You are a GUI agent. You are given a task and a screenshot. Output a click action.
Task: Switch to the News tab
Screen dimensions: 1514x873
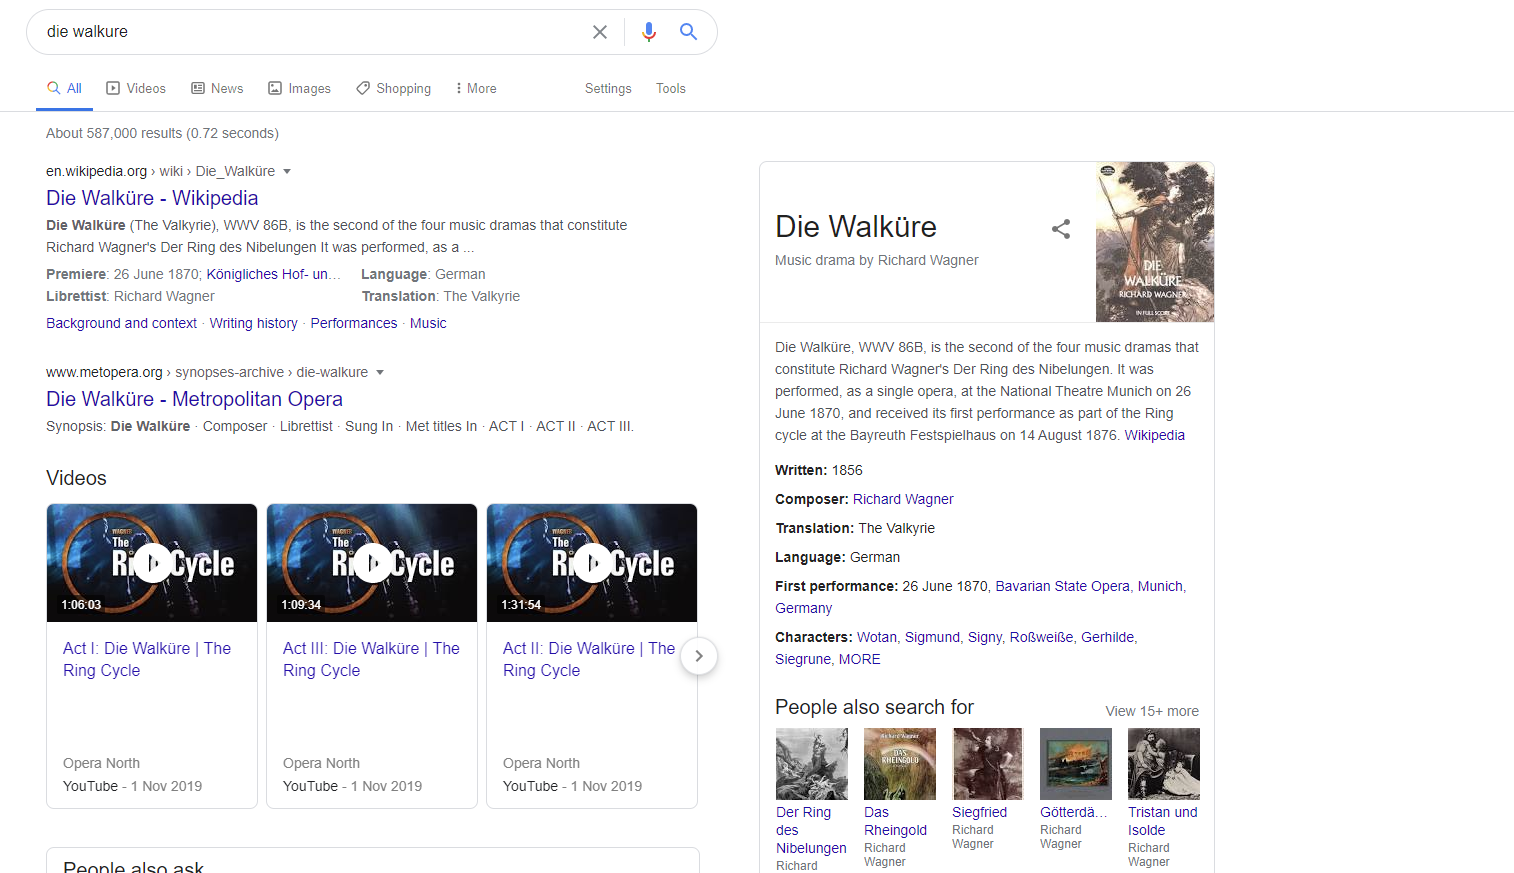[x=217, y=89]
